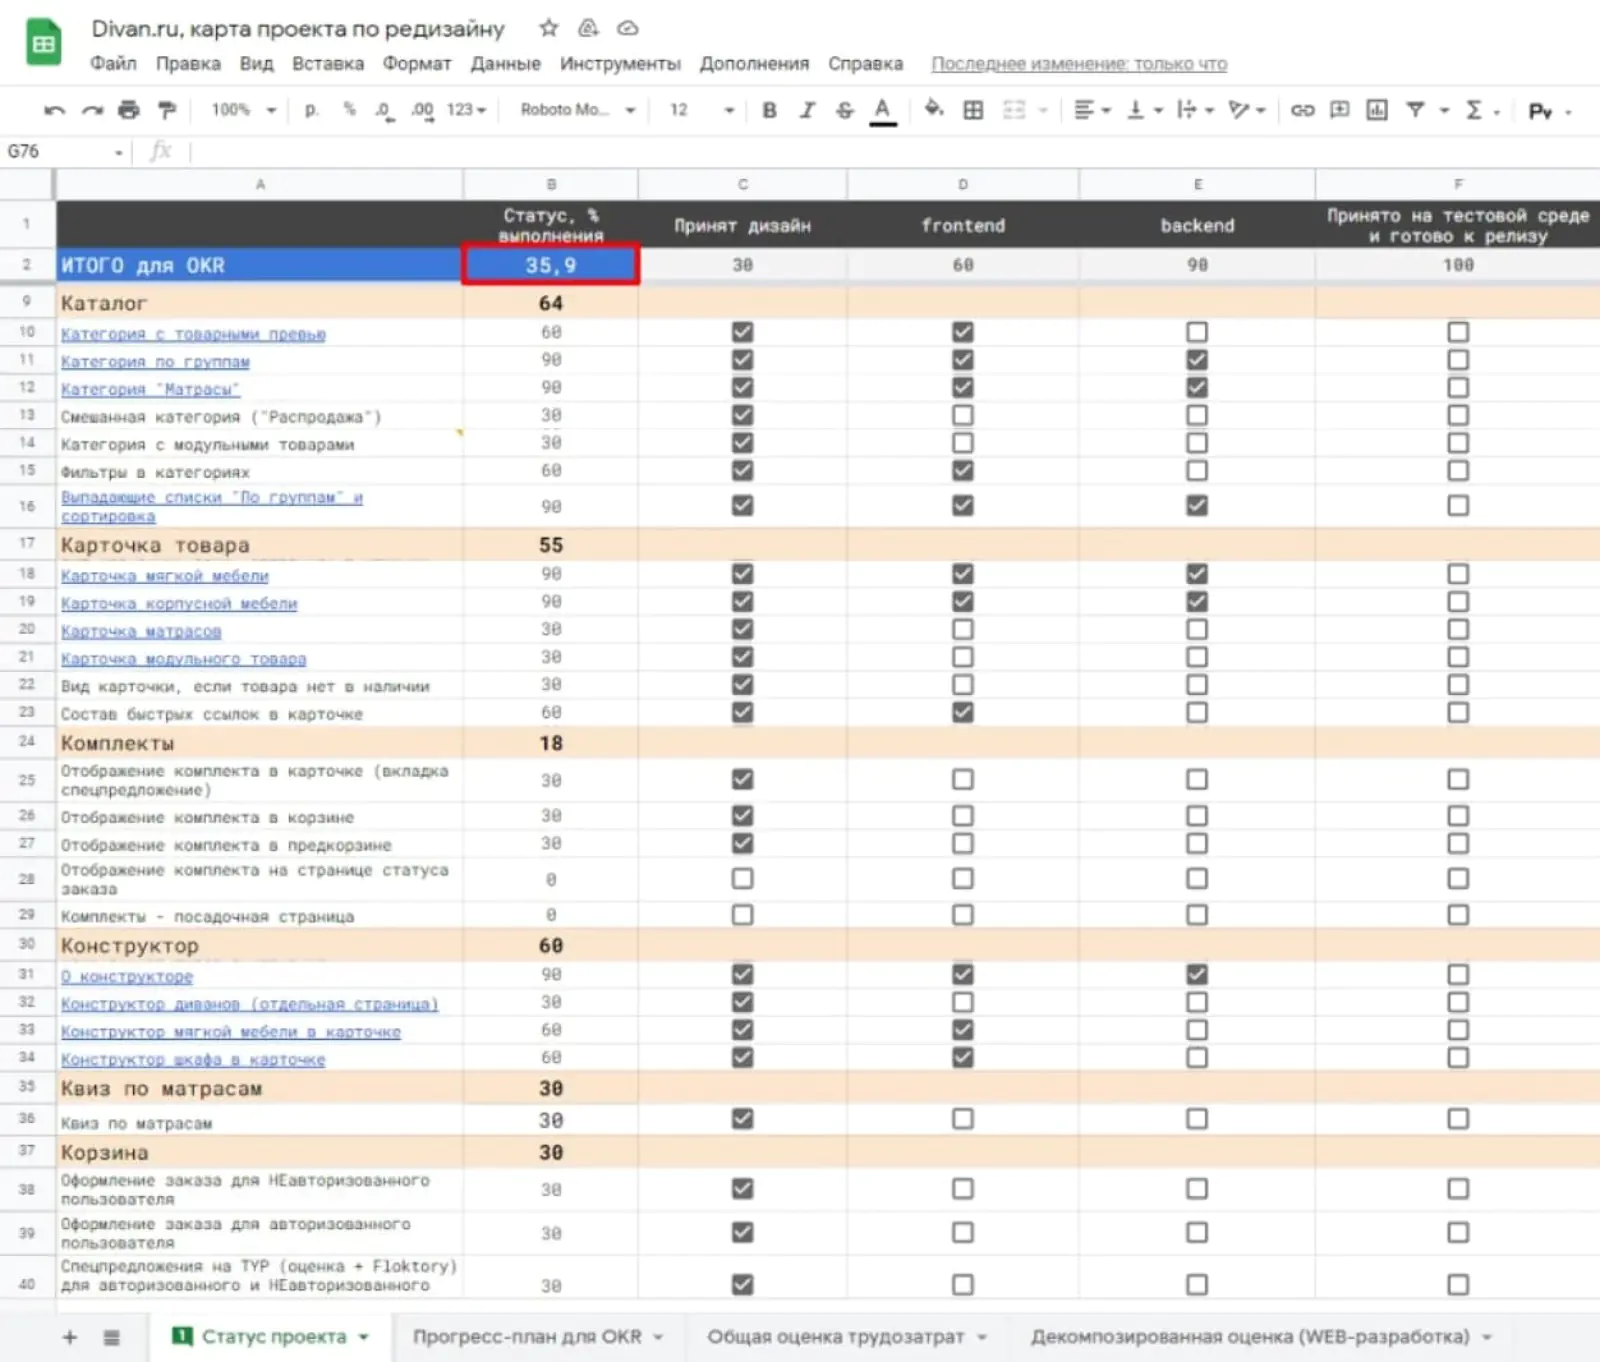
Task: Check frontend for Смешанная категория row
Action: (963, 415)
